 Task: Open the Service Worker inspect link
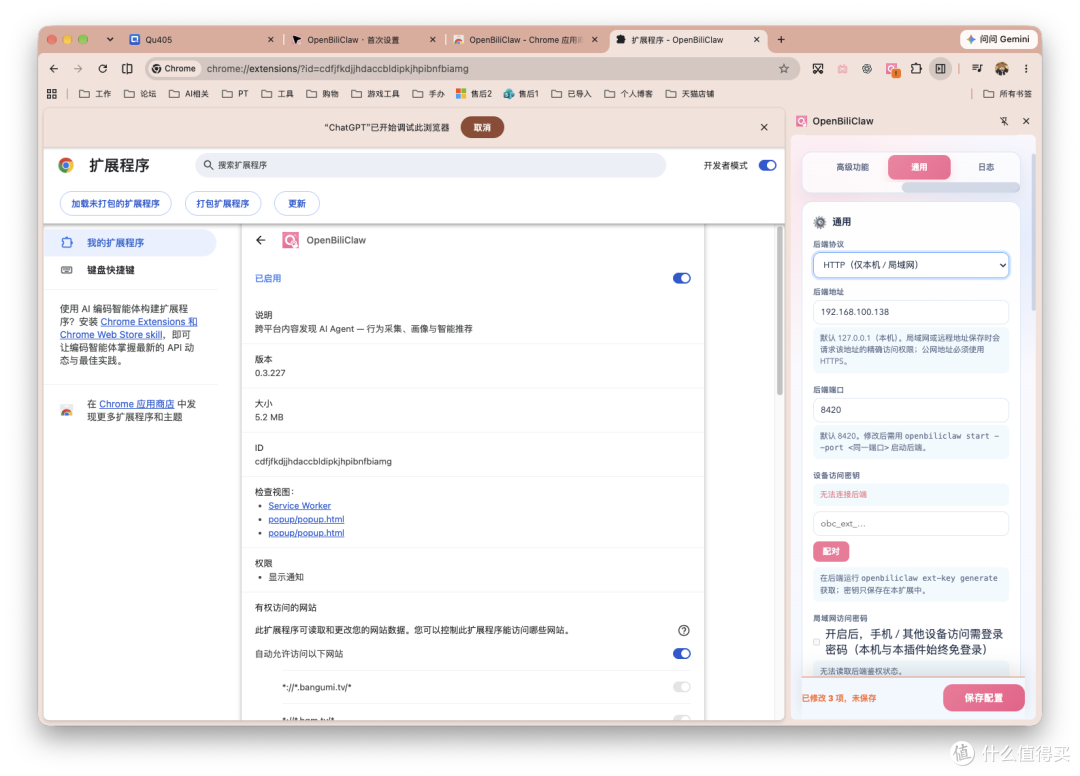(299, 505)
